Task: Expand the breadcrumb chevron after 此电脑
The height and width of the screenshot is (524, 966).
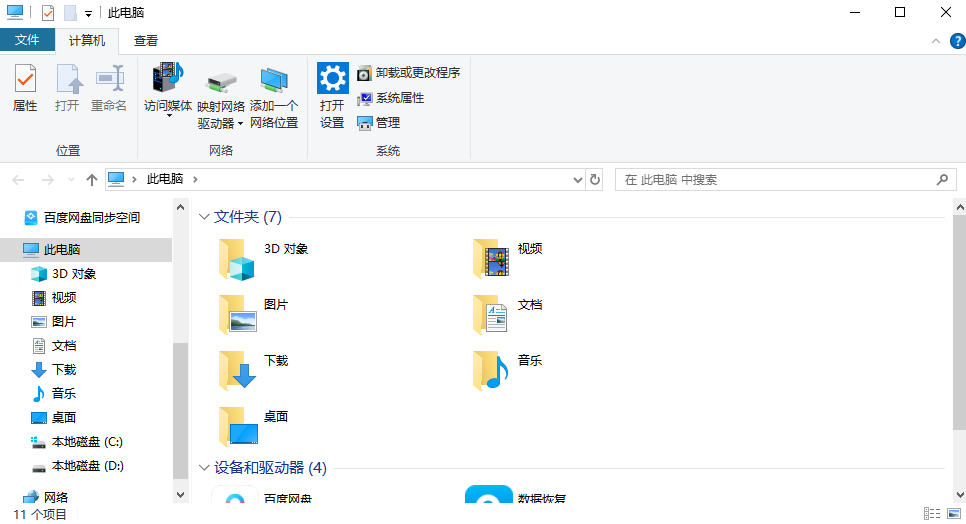Action: (195, 179)
